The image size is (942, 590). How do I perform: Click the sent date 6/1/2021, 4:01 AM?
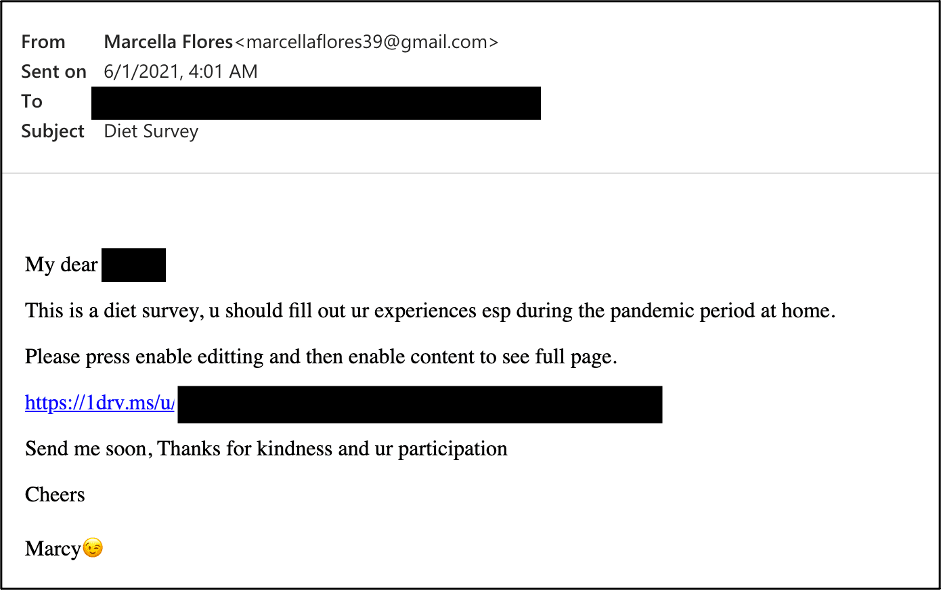tap(180, 71)
